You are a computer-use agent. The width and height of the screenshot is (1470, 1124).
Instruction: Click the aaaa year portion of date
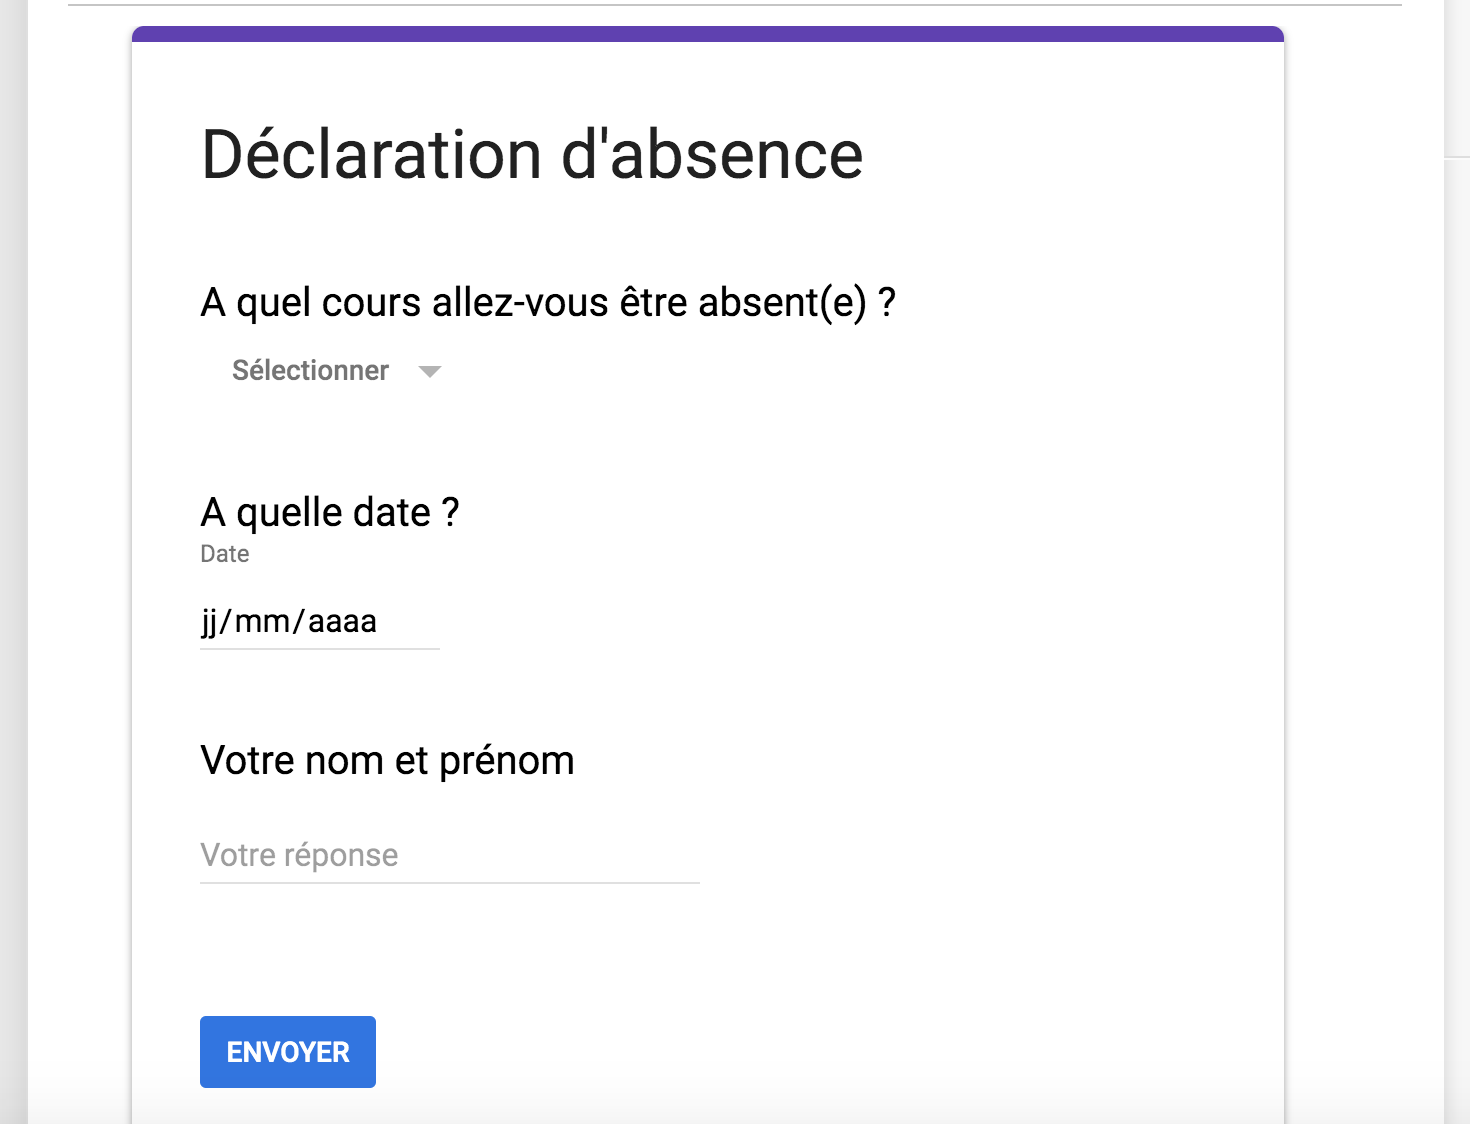pyautogui.click(x=342, y=621)
